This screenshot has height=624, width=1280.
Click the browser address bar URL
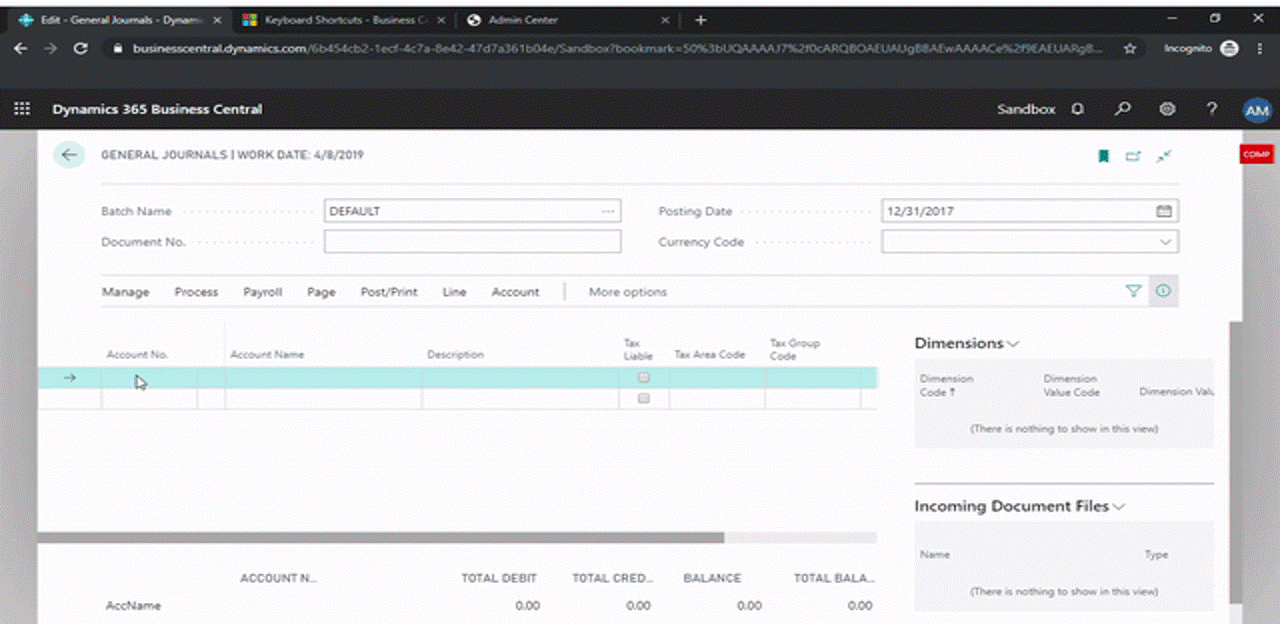[618, 48]
